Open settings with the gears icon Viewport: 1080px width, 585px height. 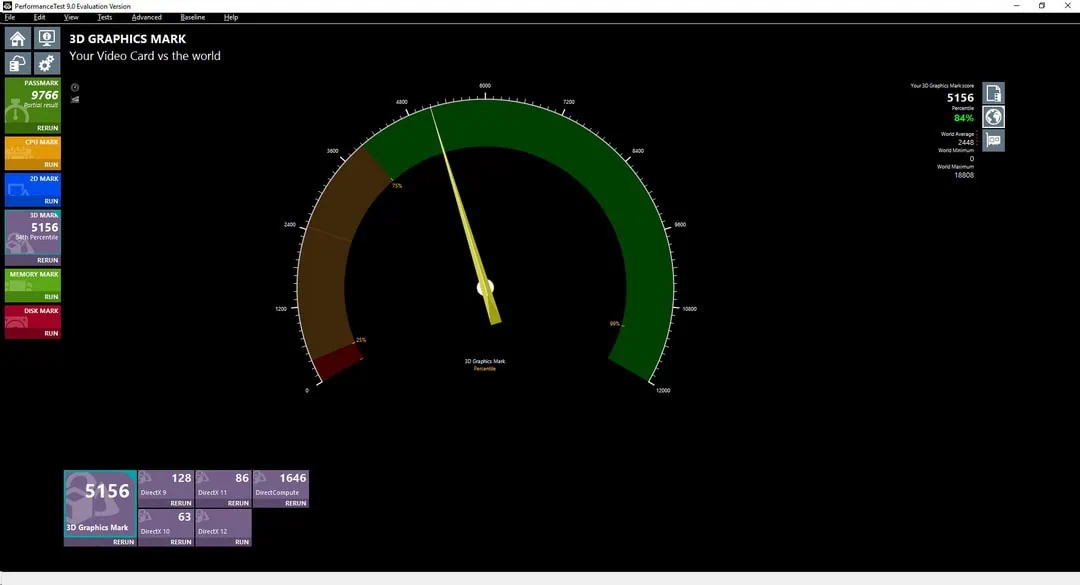pyautogui.click(x=47, y=63)
